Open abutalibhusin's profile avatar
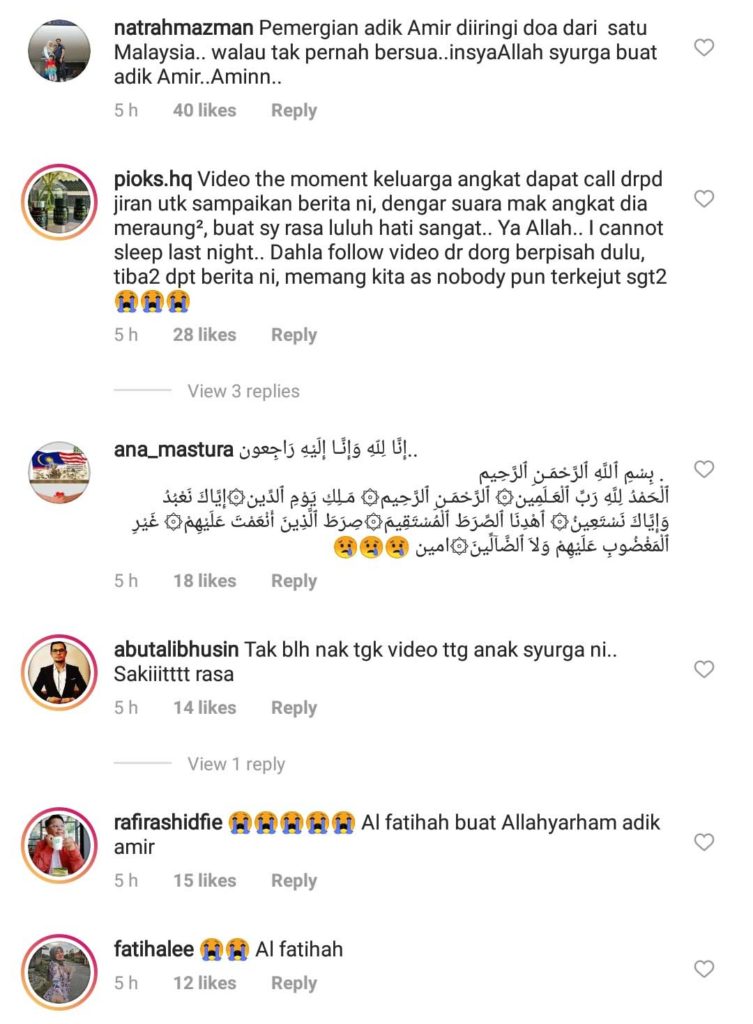753x1024 pixels. pyautogui.click(x=59, y=671)
